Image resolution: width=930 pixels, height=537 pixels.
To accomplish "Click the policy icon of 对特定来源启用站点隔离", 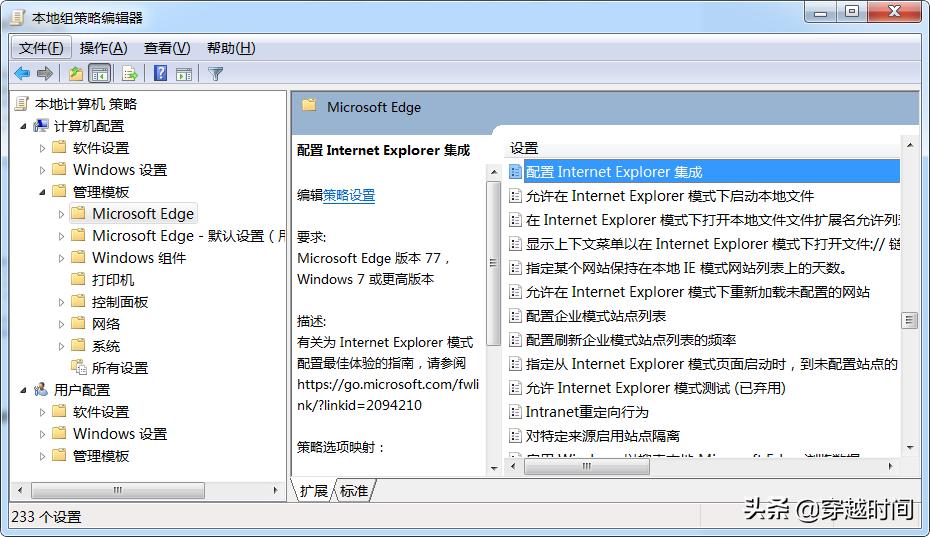I will point(515,436).
